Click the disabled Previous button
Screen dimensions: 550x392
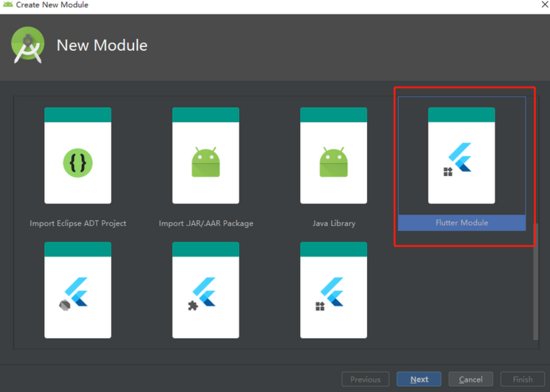coord(365,379)
